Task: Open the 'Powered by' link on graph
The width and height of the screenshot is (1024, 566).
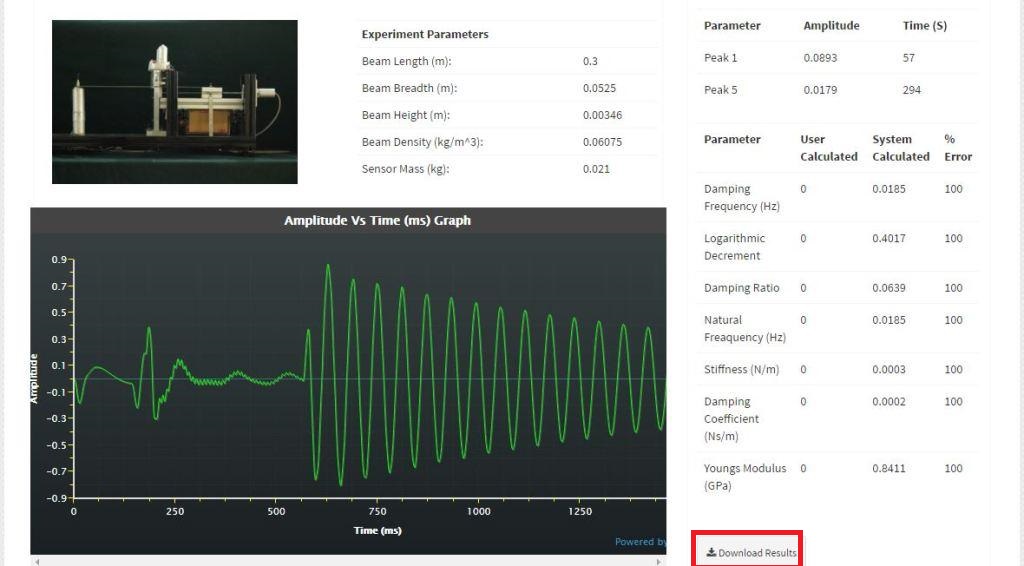Action: [x=640, y=542]
